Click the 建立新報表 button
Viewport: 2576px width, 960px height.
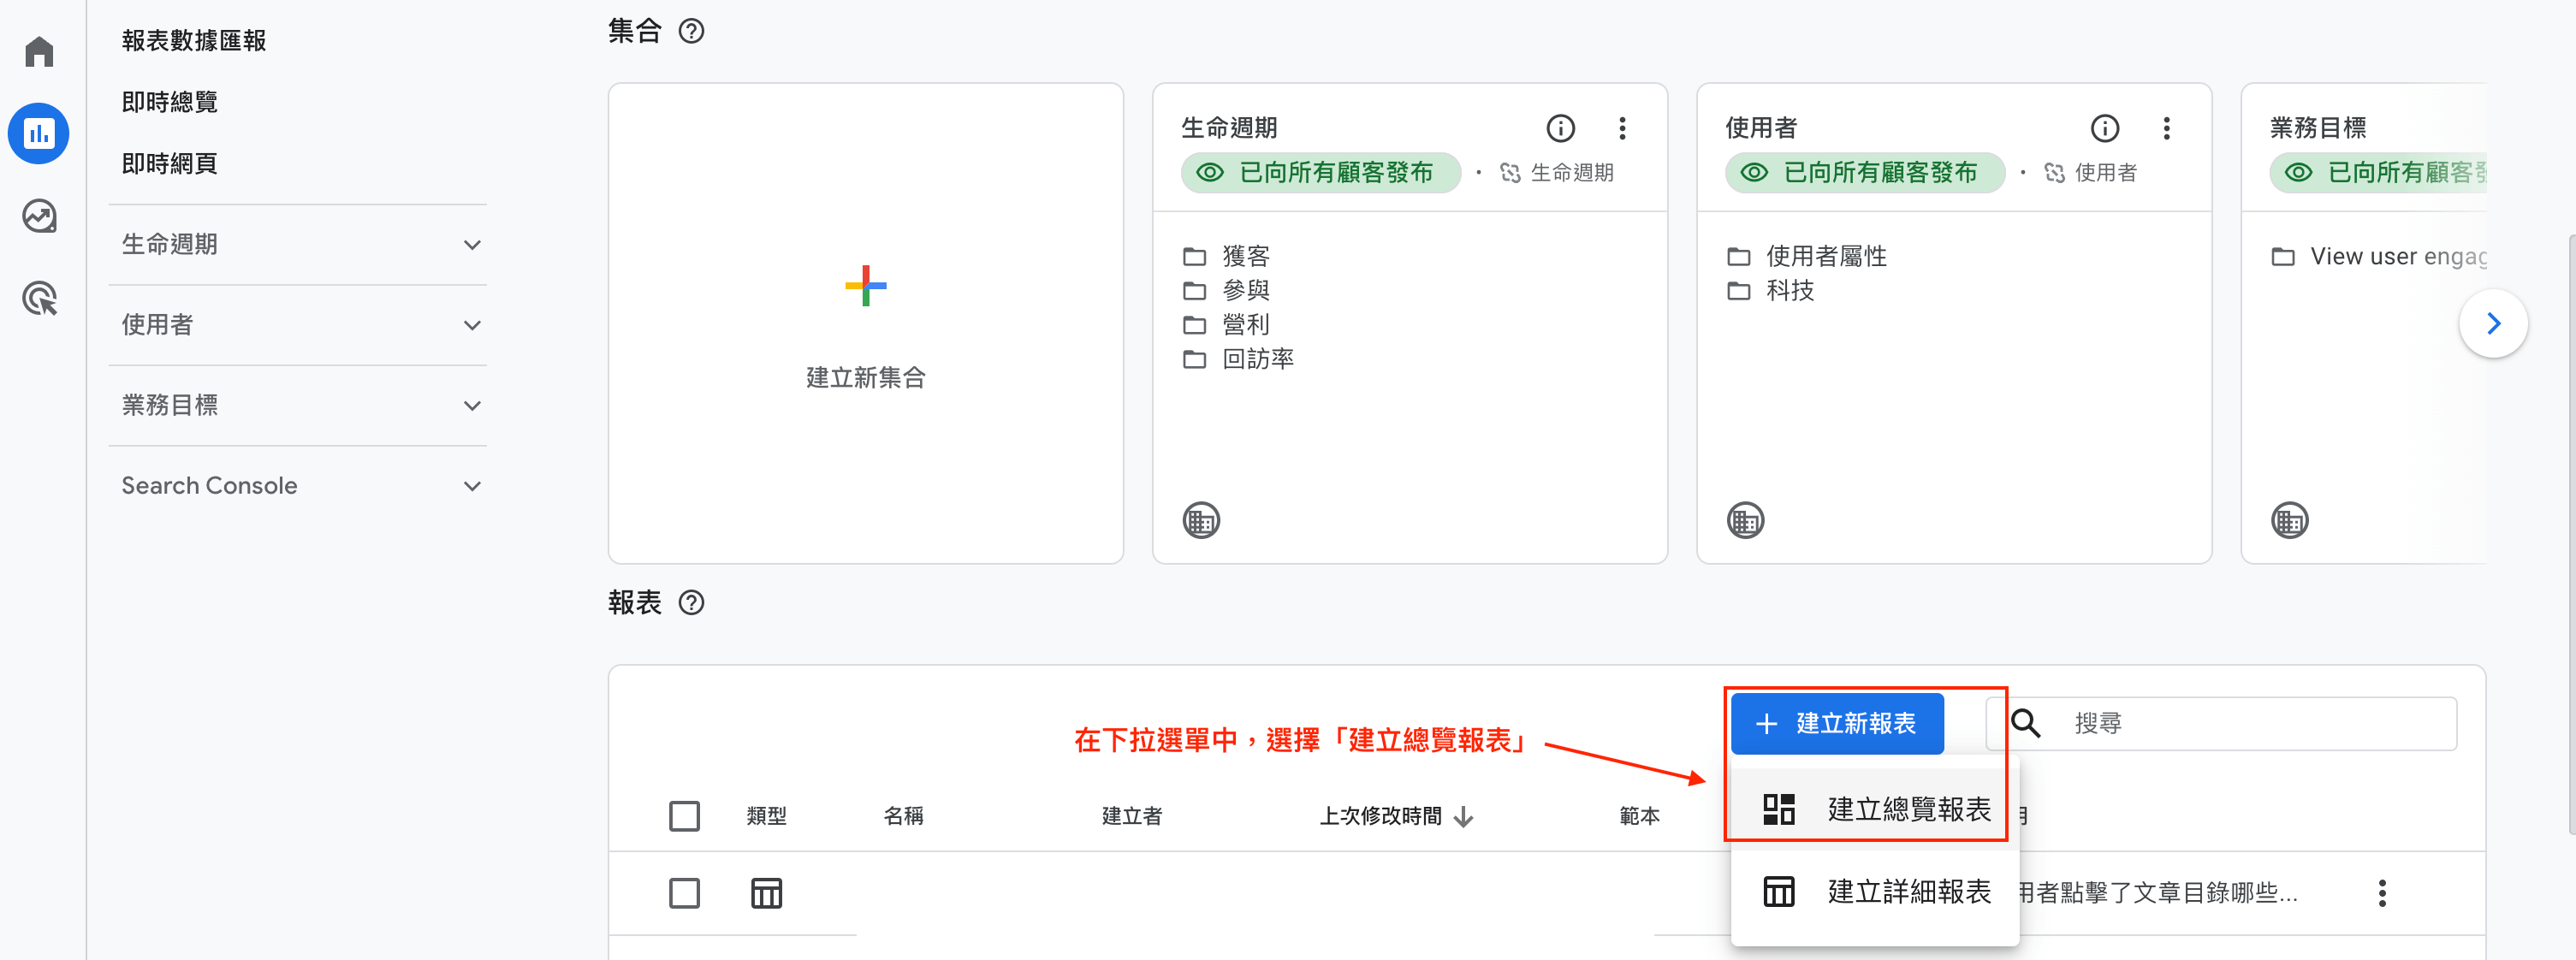(1837, 723)
